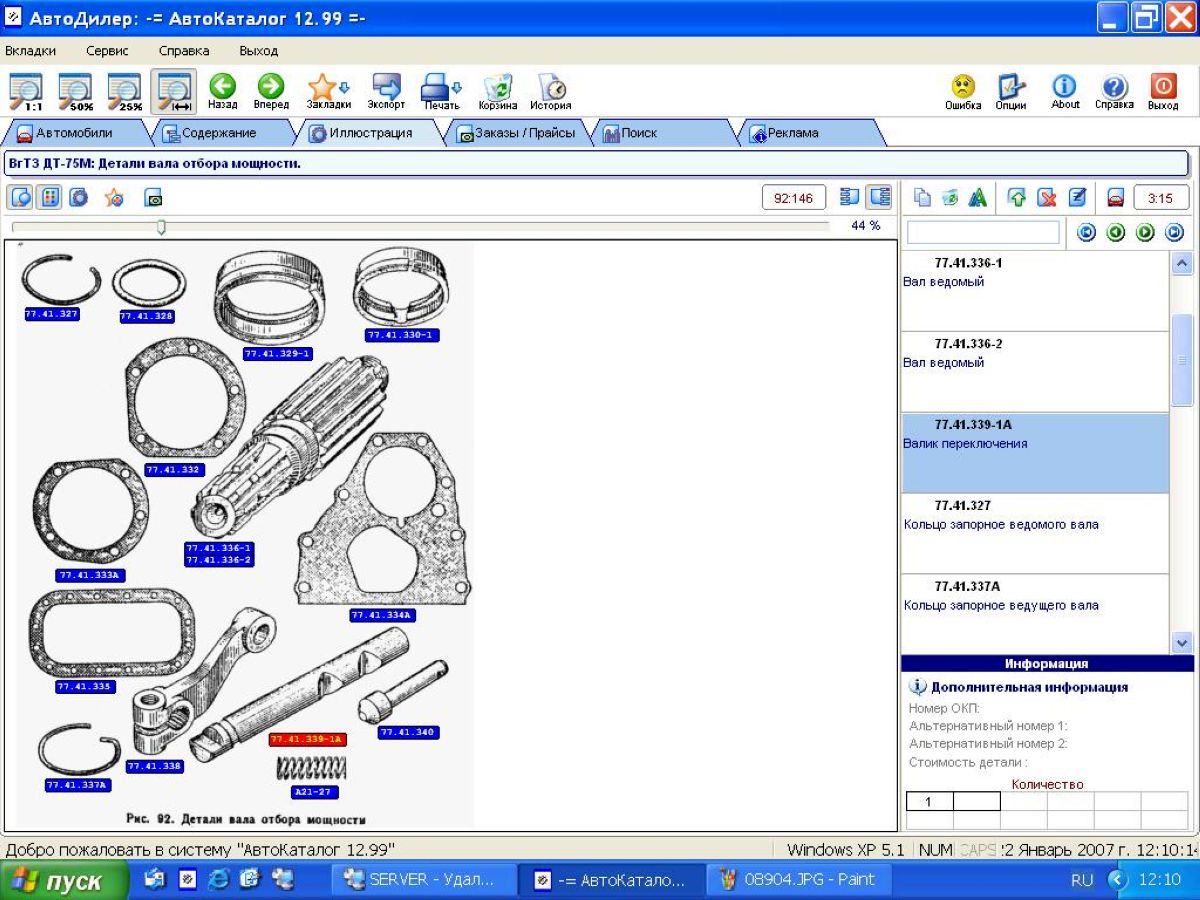Switch to the Содержание tab

tap(210, 133)
